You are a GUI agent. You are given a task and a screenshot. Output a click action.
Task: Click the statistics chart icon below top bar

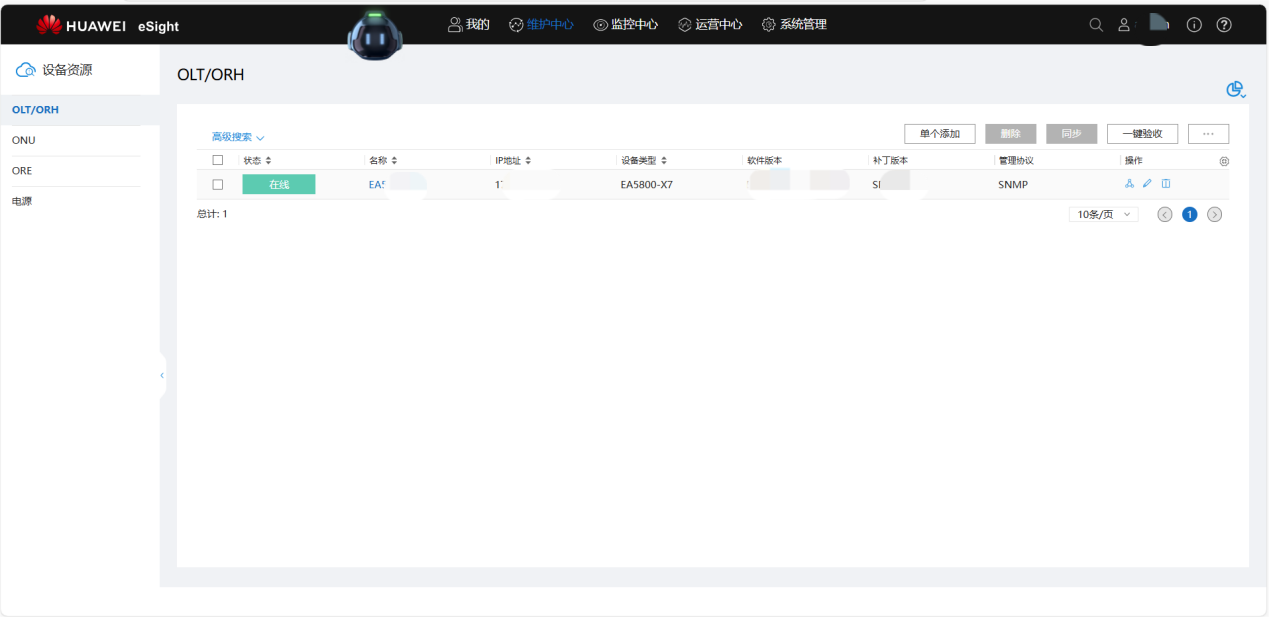tap(1234, 89)
